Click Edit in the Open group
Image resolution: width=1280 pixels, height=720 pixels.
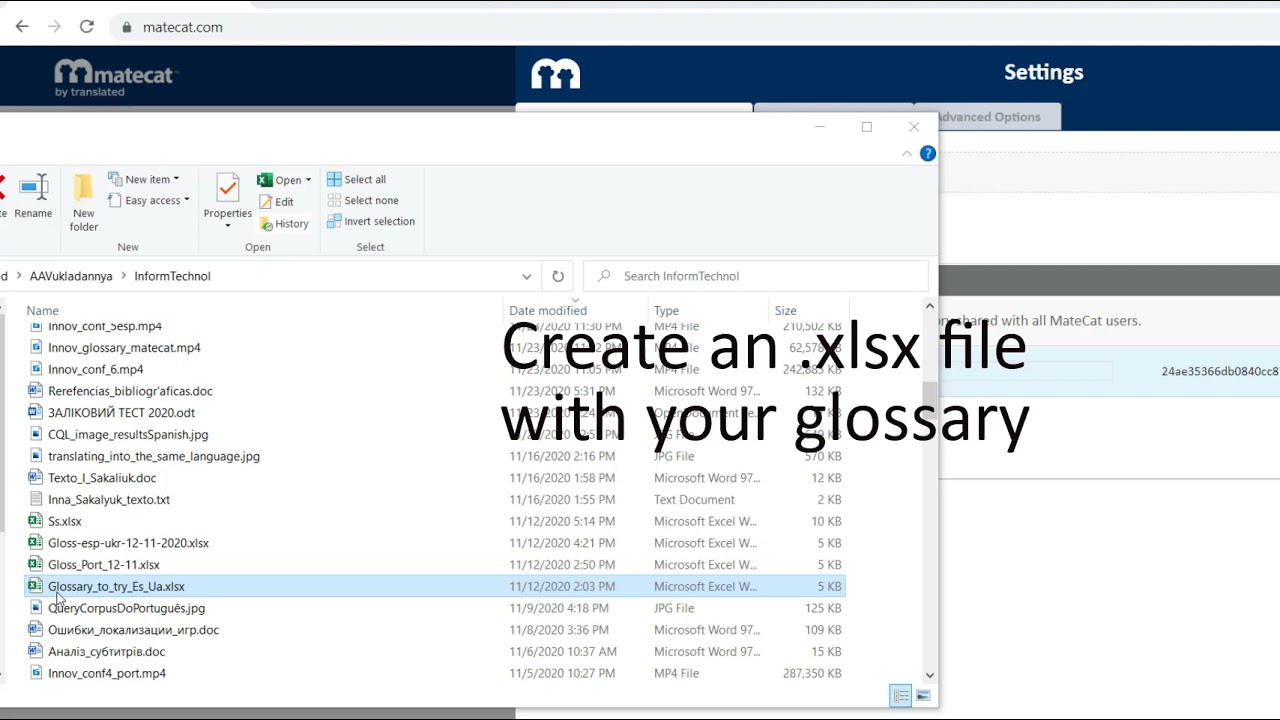pos(276,201)
